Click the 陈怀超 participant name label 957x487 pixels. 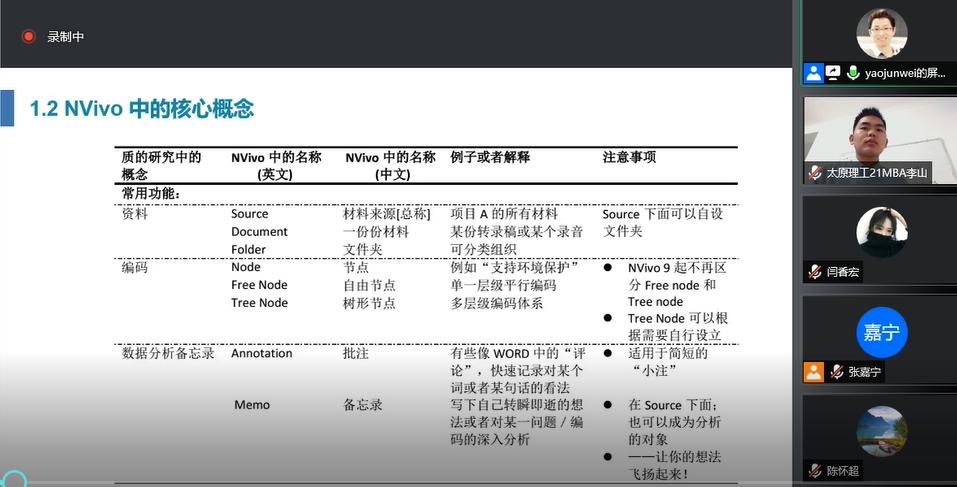842,471
